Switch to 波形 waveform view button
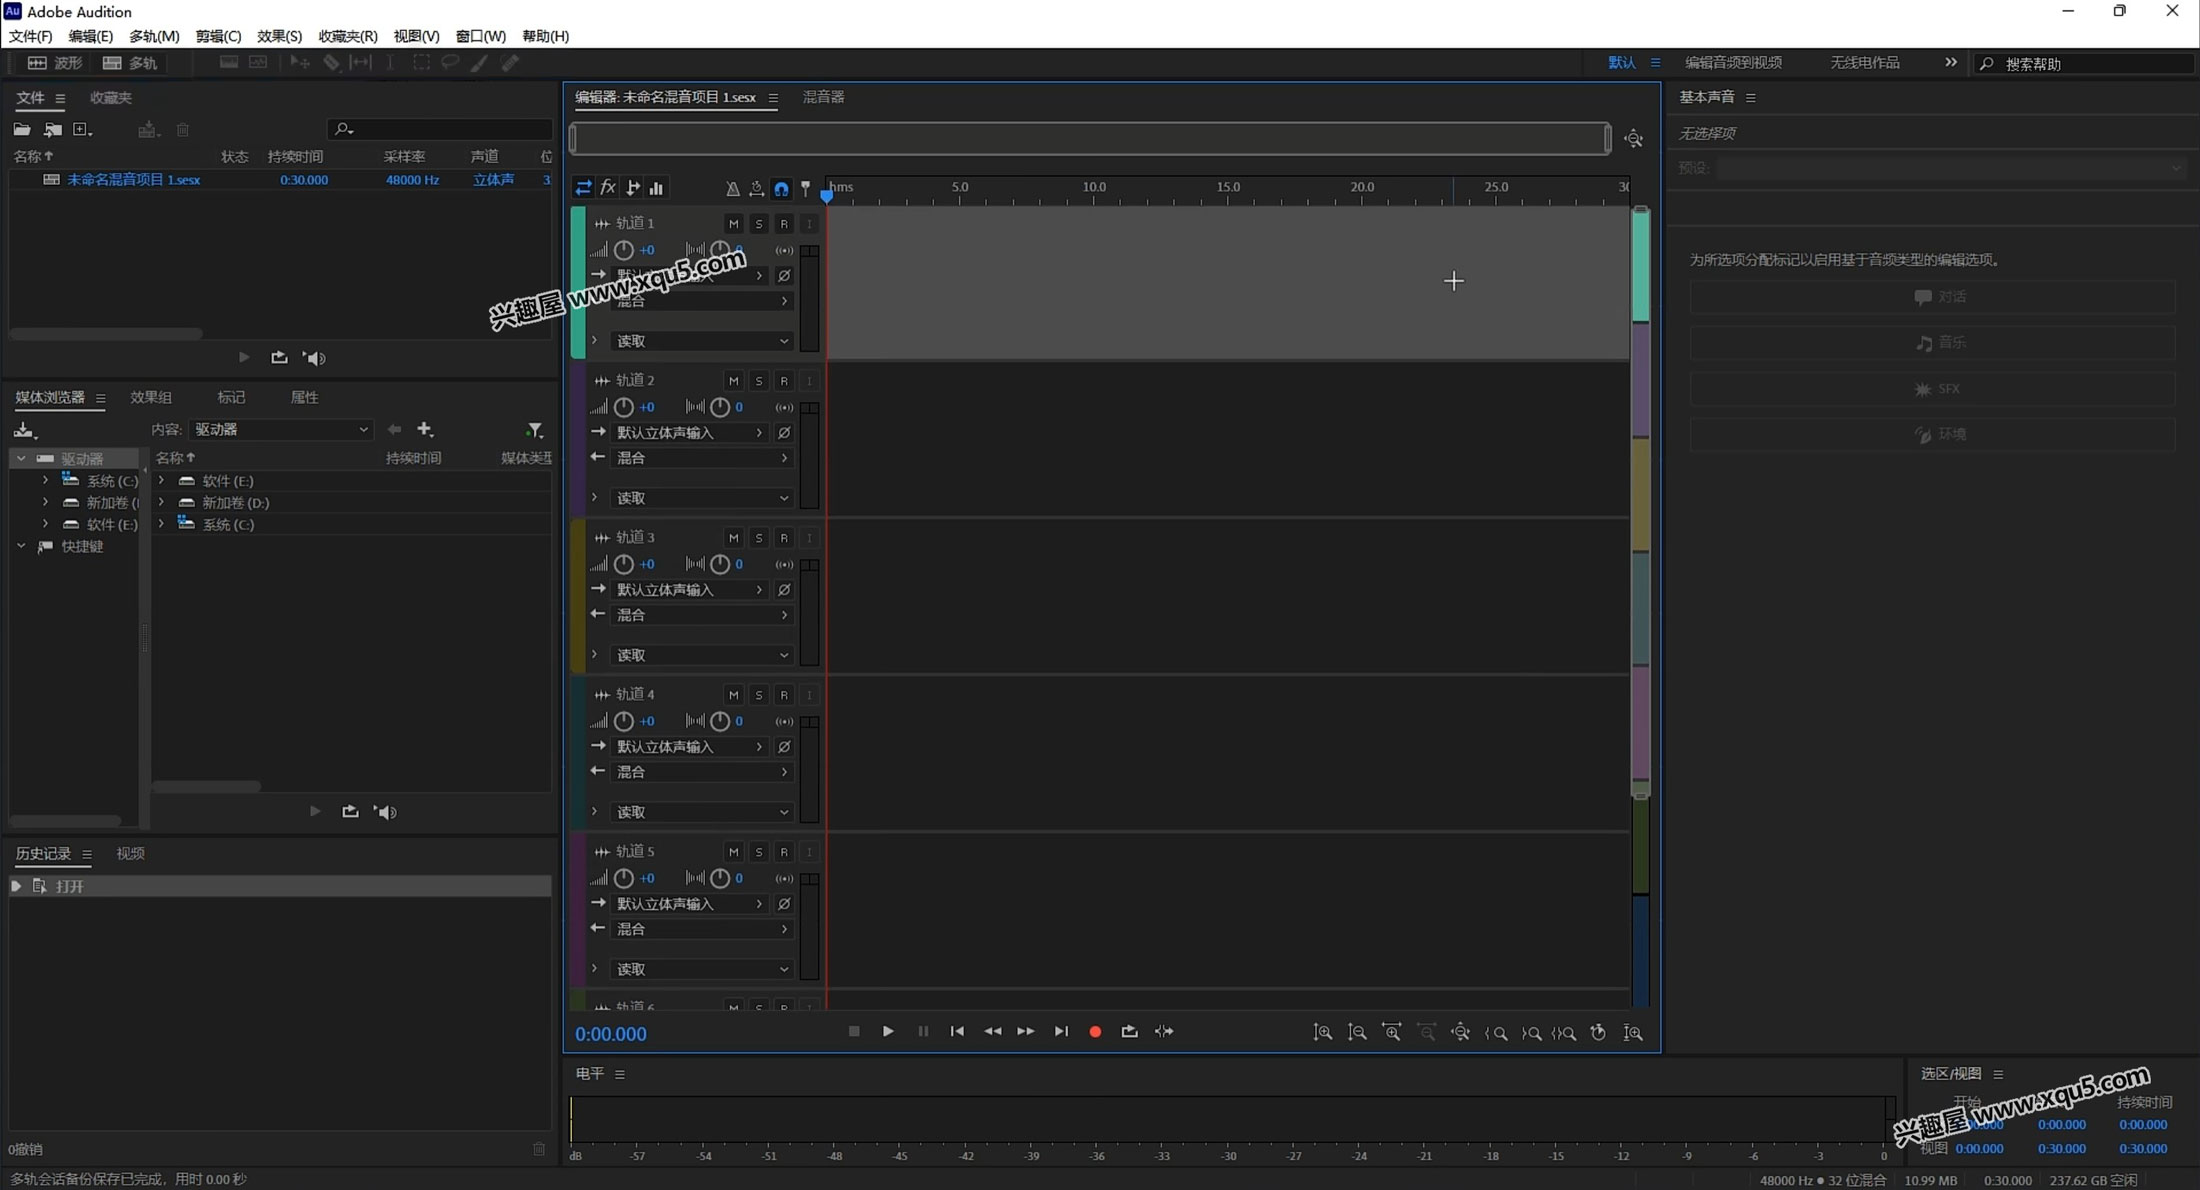The width and height of the screenshot is (2200, 1190). tap(55, 62)
